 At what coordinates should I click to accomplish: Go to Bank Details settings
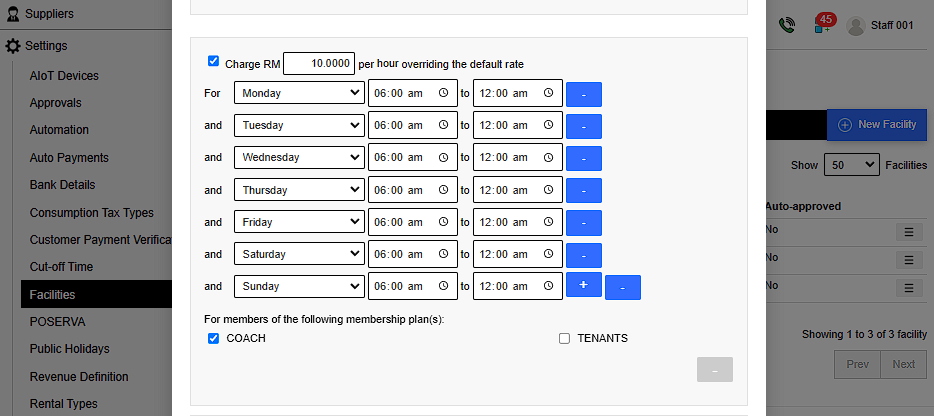(62, 185)
